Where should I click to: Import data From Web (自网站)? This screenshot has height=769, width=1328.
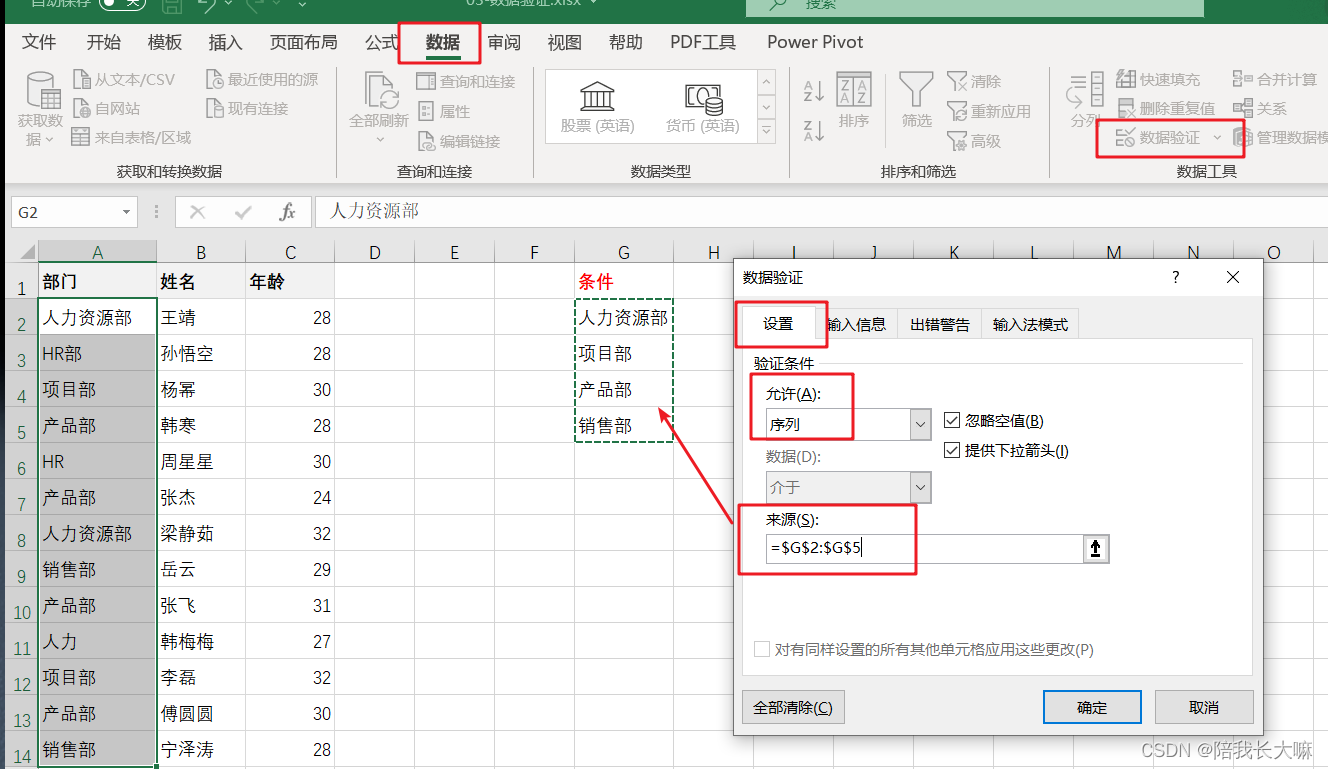coord(106,108)
